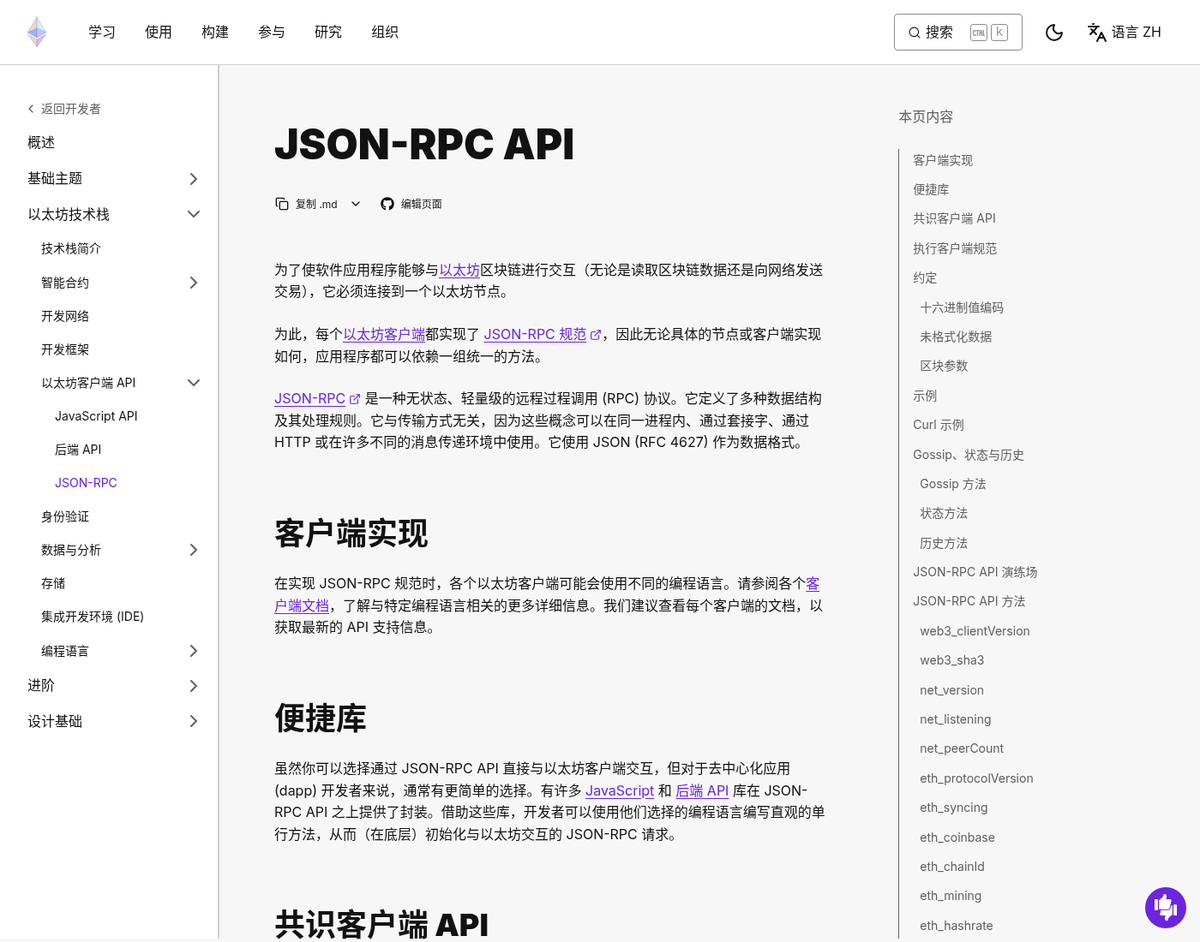Screen dimensions: 1200x942
Task: Open 开发网络 sidebar item
Action: (65, 316)
